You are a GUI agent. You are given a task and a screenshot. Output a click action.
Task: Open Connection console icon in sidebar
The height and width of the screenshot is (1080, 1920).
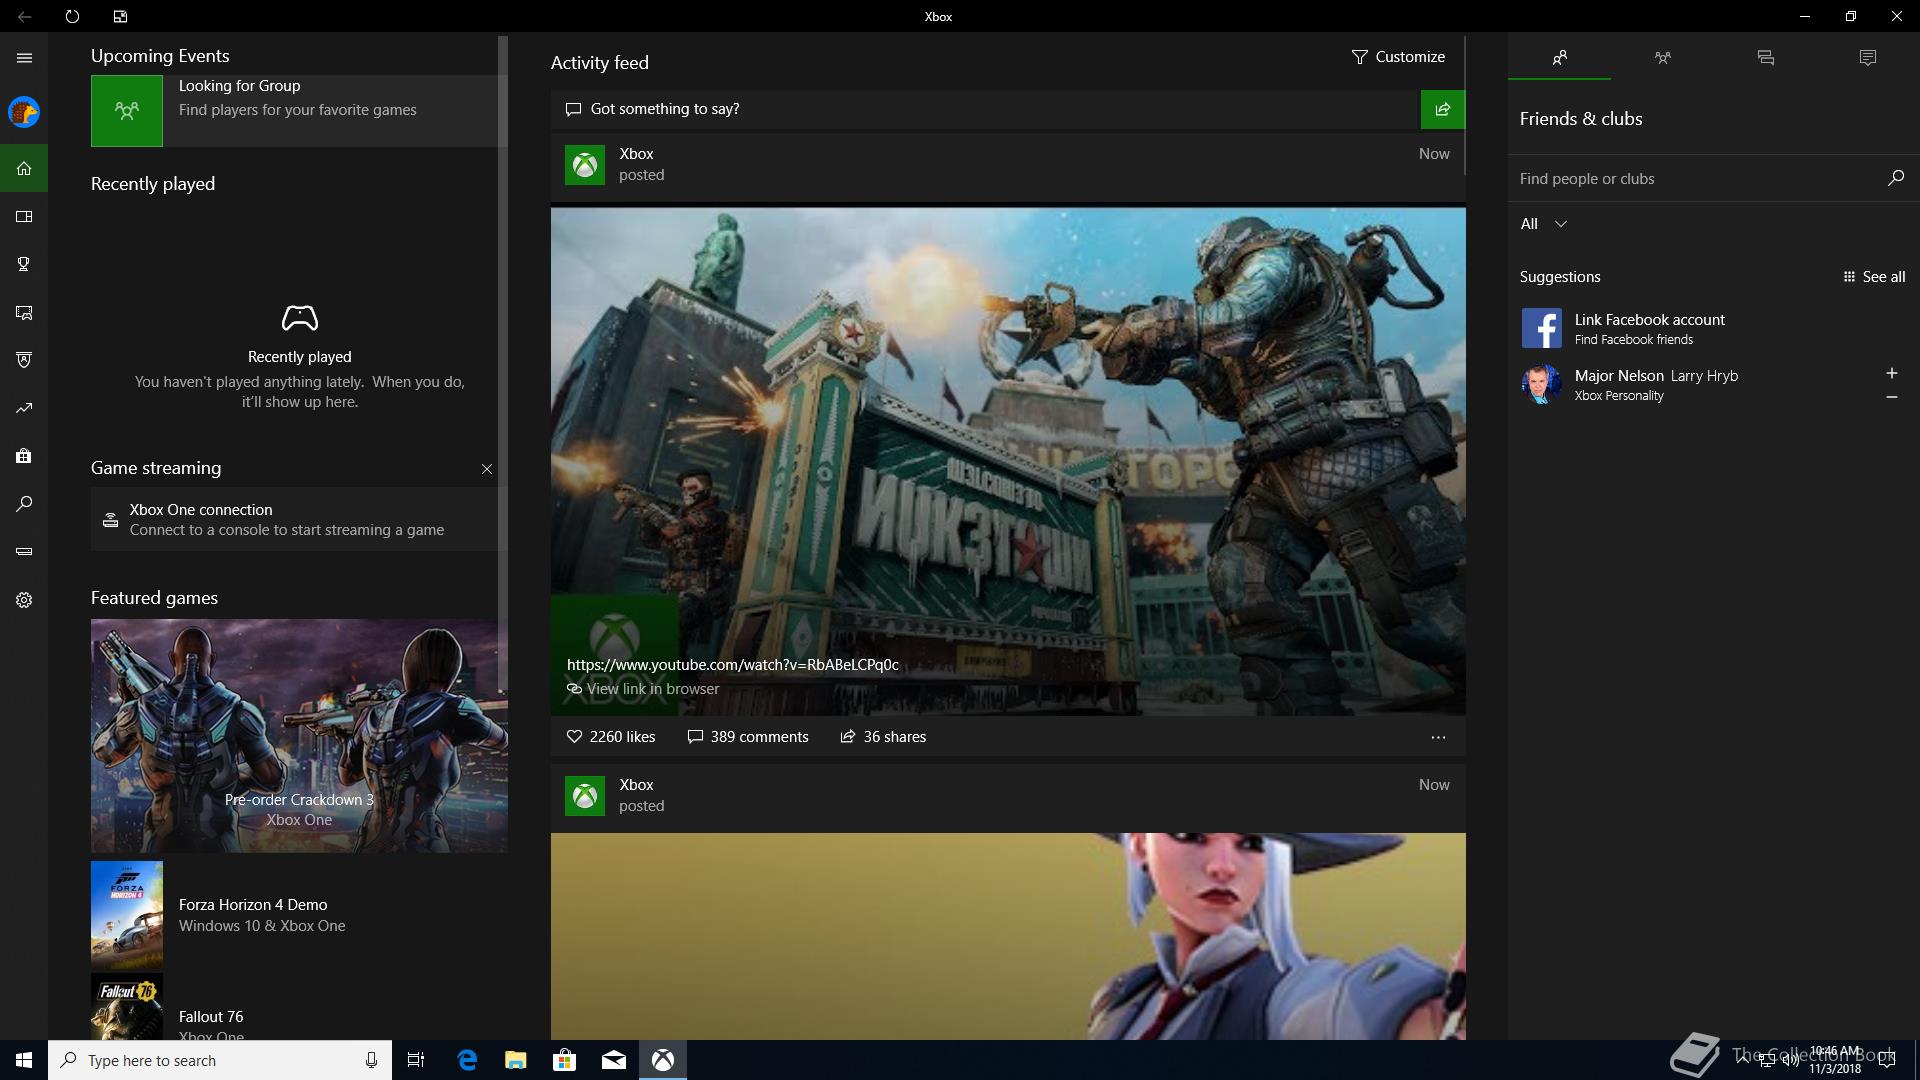tap(24, 551)
